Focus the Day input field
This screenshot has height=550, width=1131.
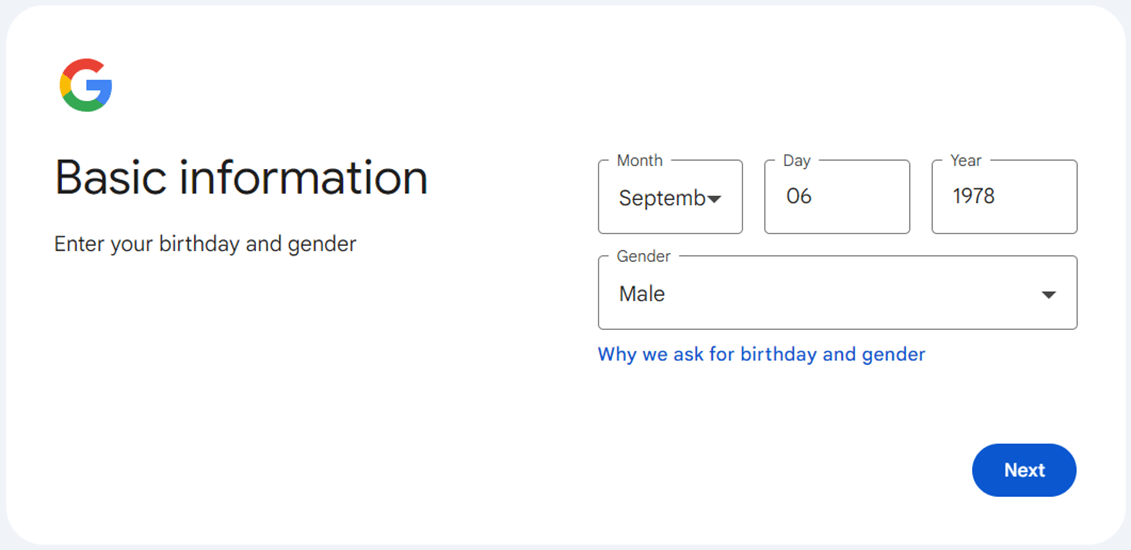pyautogui.click(x=850, y=197)
